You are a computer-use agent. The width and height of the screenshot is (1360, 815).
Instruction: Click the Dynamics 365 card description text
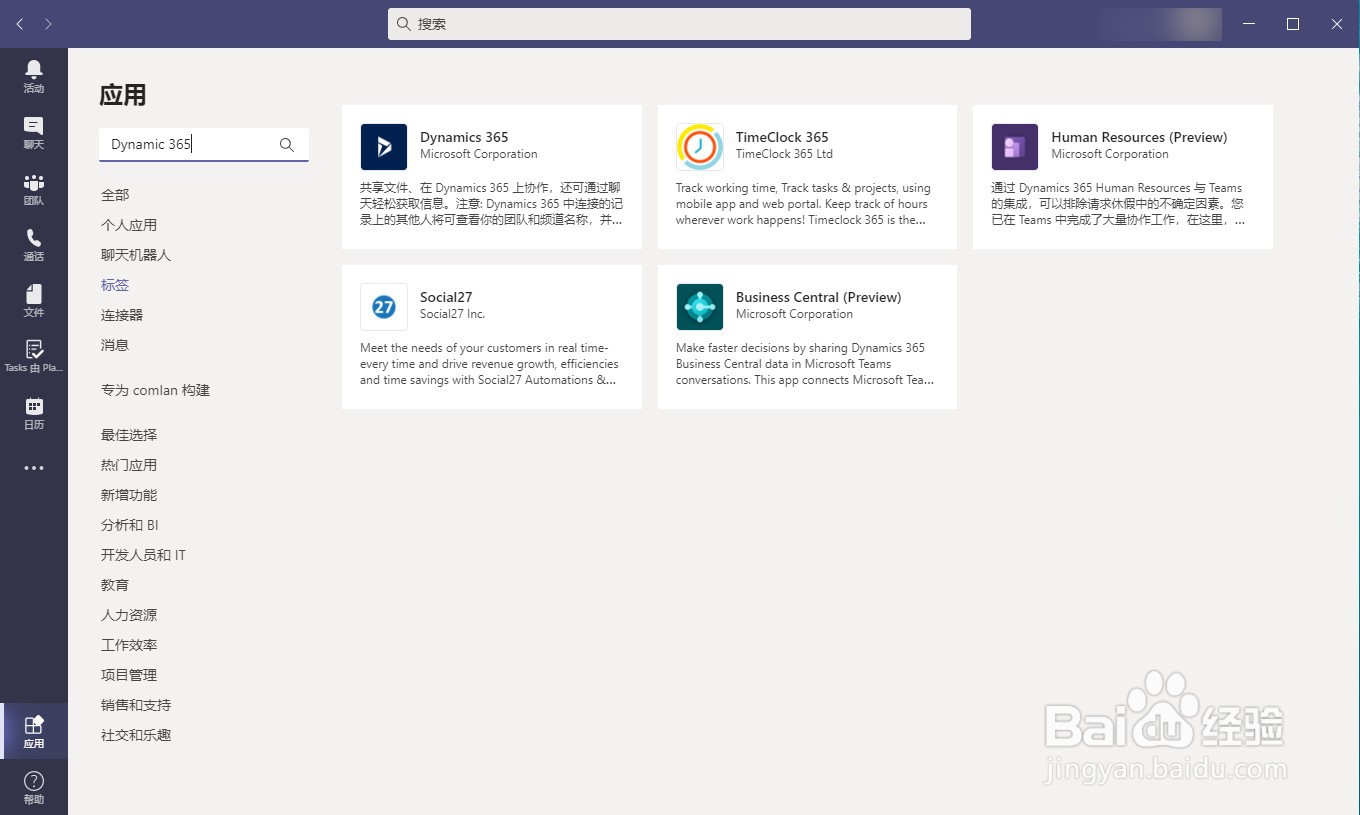point(492,204)
